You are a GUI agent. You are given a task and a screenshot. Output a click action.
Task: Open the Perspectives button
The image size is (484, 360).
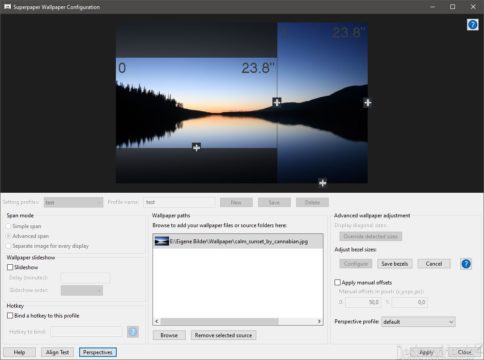coord(98,352)
